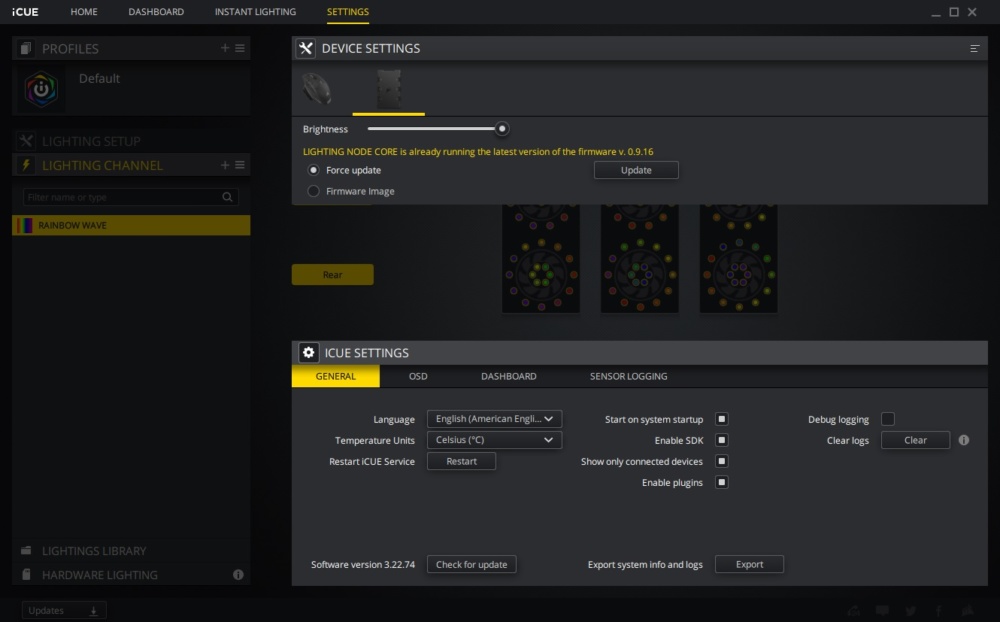Switch to the Sensor Logging tab
1000x622 pixels.
click(x=628, y=376)
